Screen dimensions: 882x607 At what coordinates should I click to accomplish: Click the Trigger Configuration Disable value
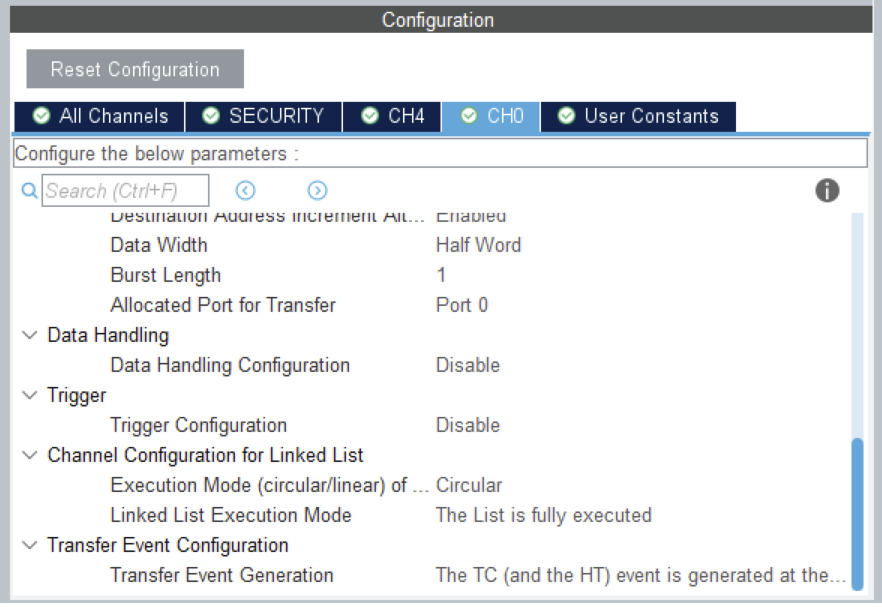pos(467,425)
